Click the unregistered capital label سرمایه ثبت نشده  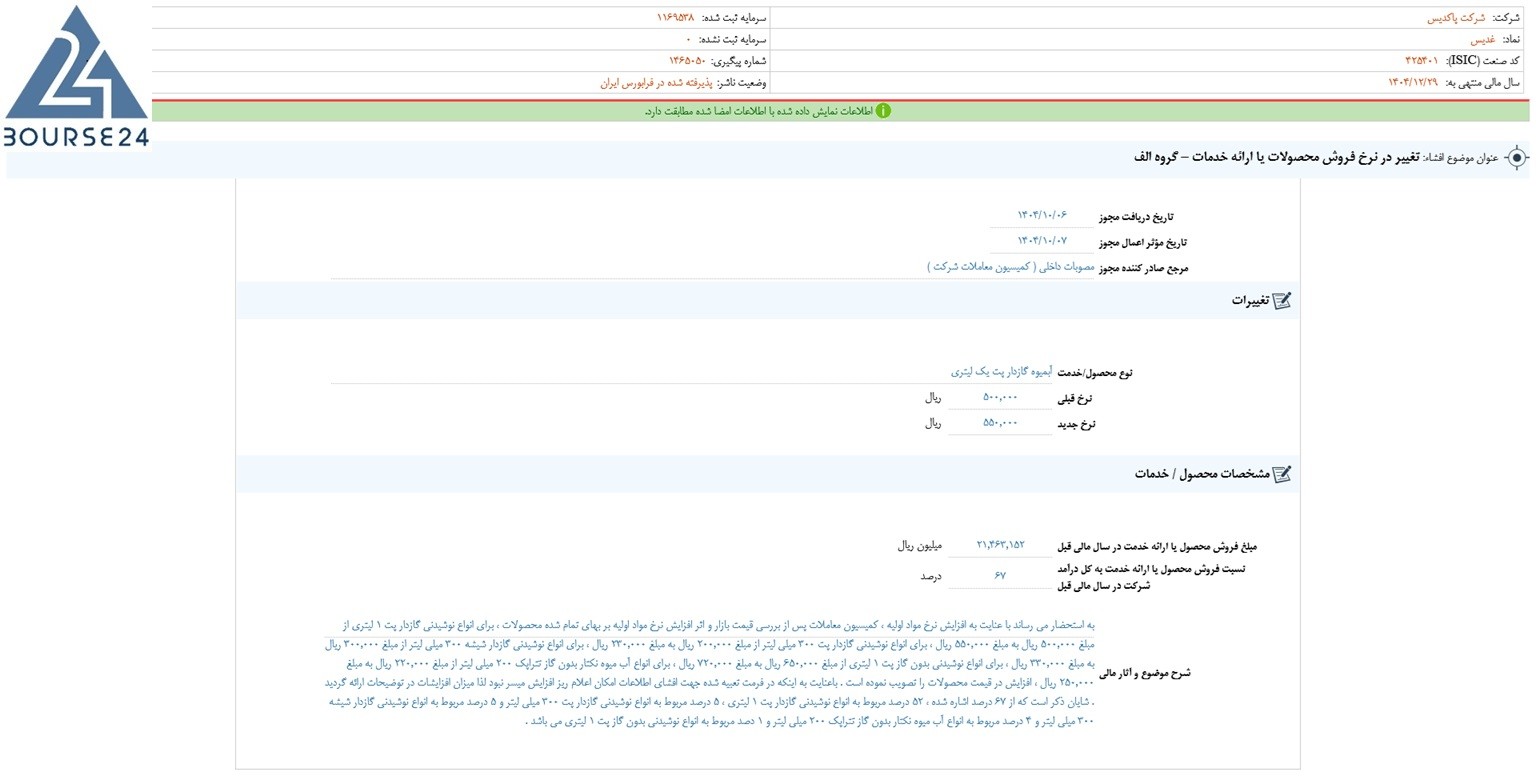pos(733,39)
